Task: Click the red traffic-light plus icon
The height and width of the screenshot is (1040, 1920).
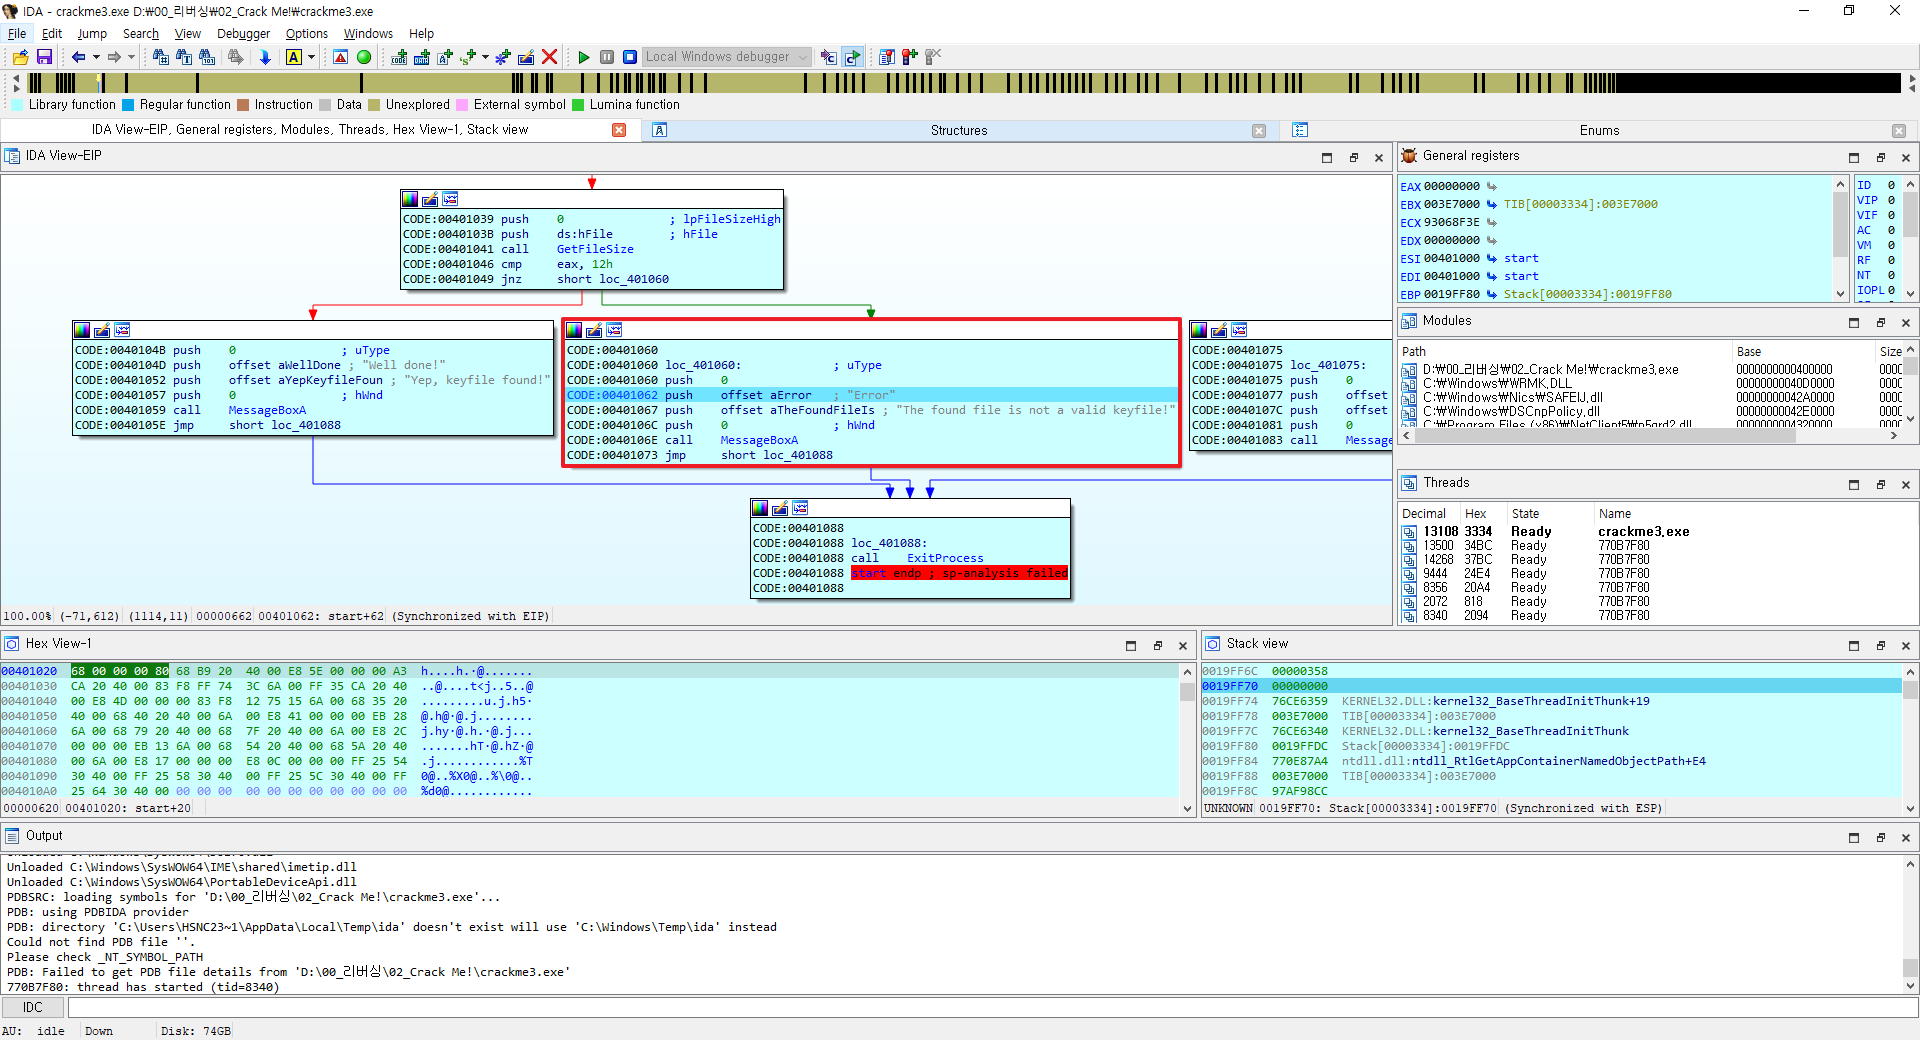Action: pos(909,57)
